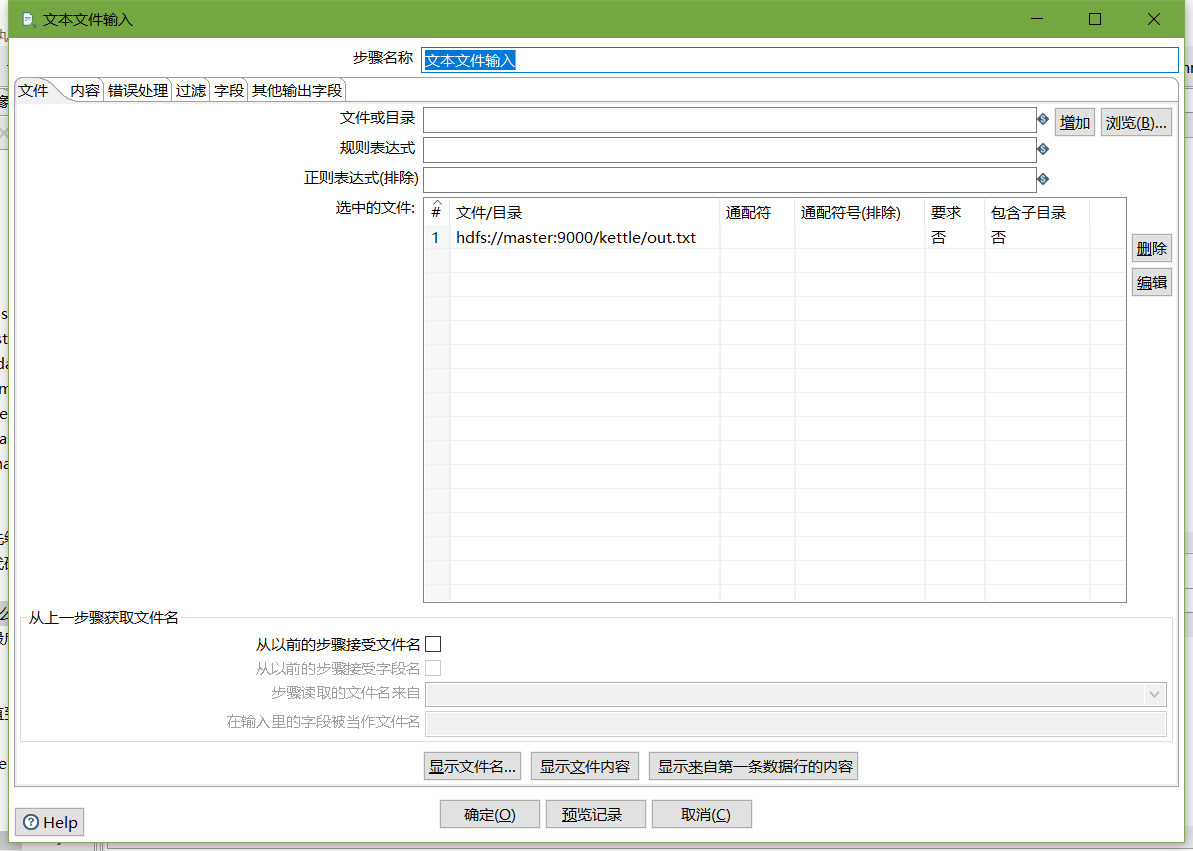The height and width of the screenshot is (851, 1193).
Task: Toggle 从以前的步骤接受文件名 checkbox
Action: (x=433, y=644)
